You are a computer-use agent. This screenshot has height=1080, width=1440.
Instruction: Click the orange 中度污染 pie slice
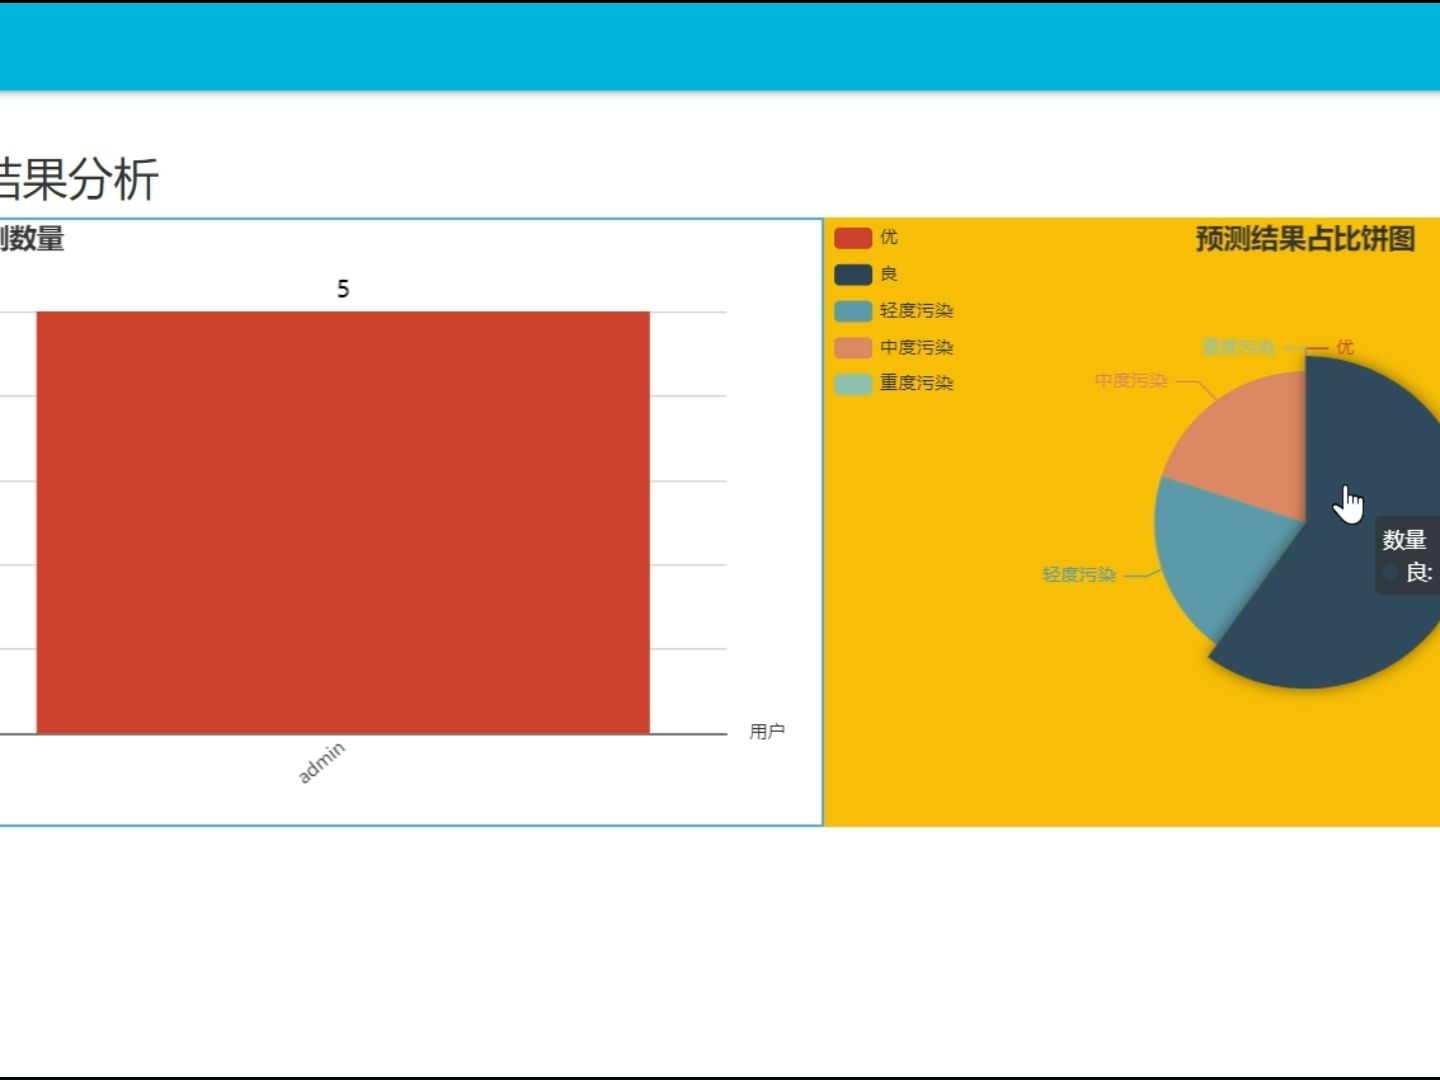pos(1250,450)
